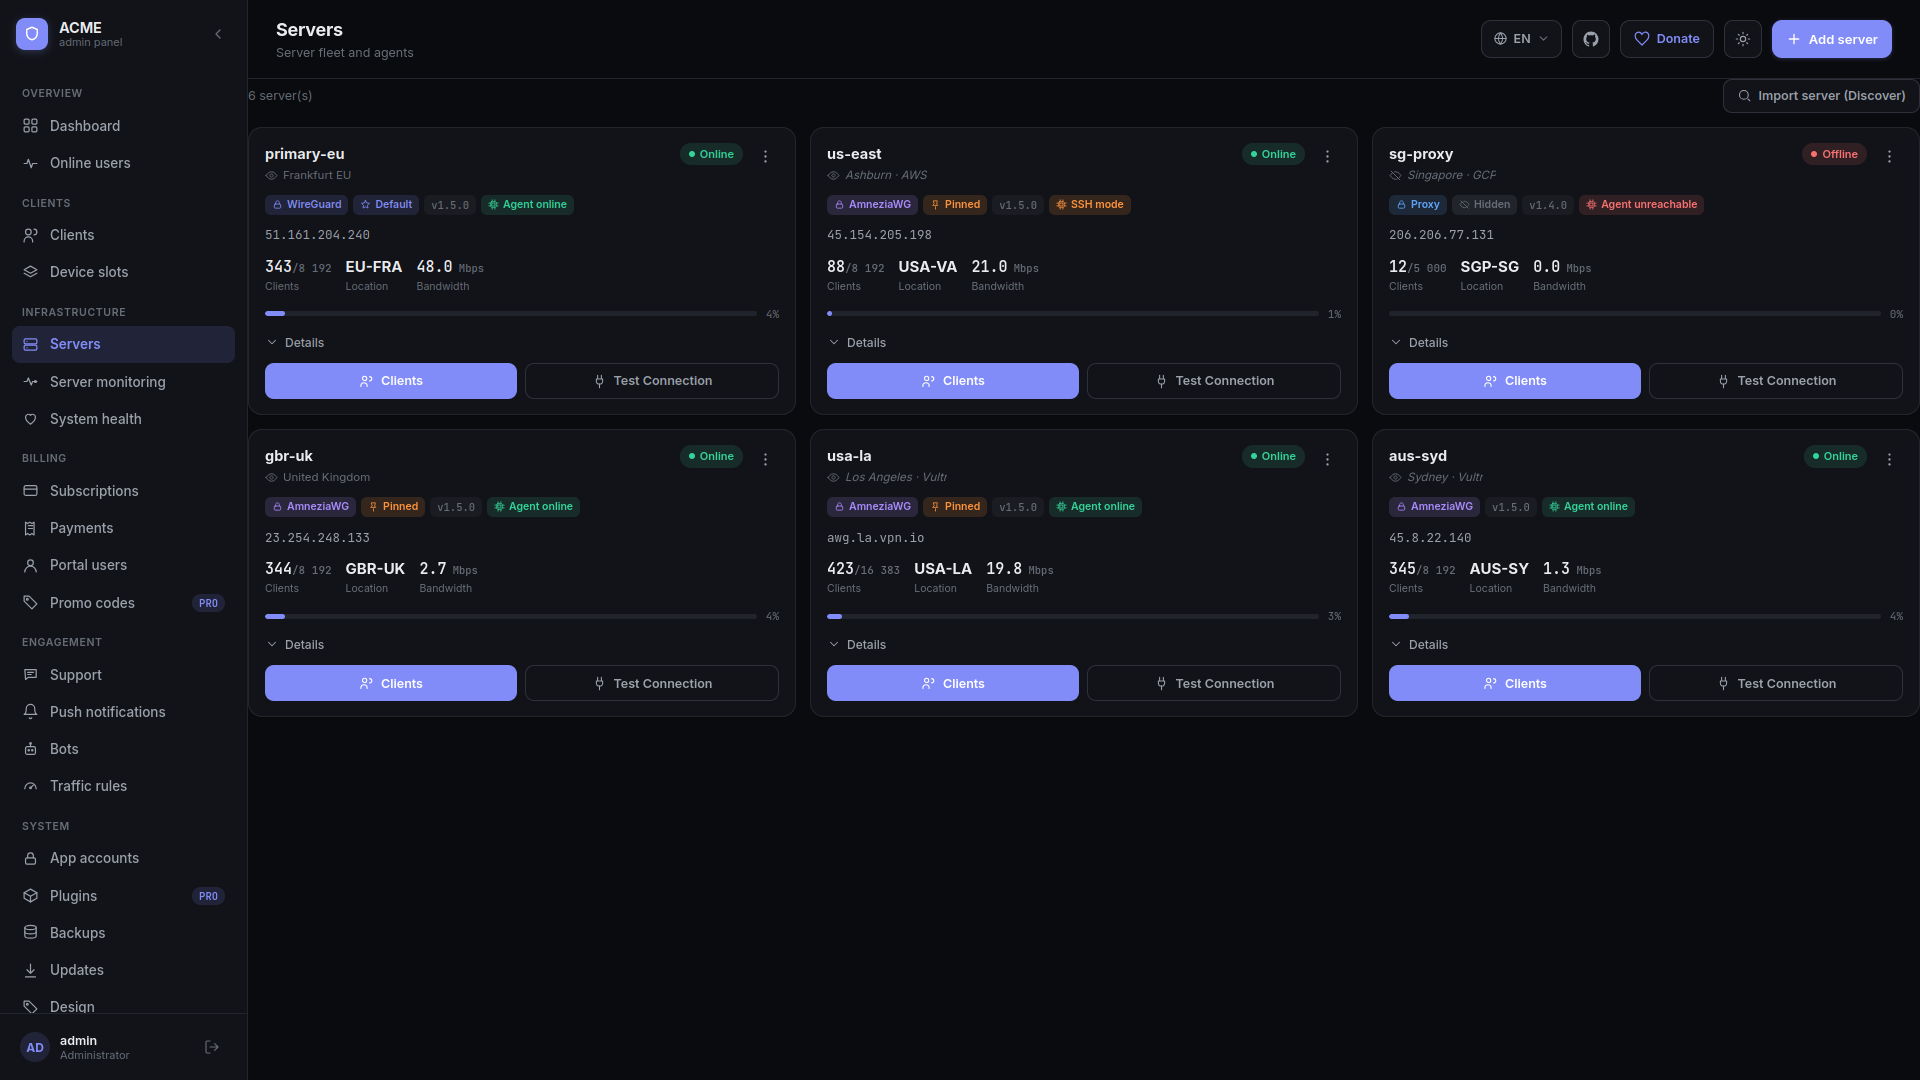Toggle visibility eye on primary-eu Frankfurt EU
The image size is (1920, 1080).
(x=271, y=176)
